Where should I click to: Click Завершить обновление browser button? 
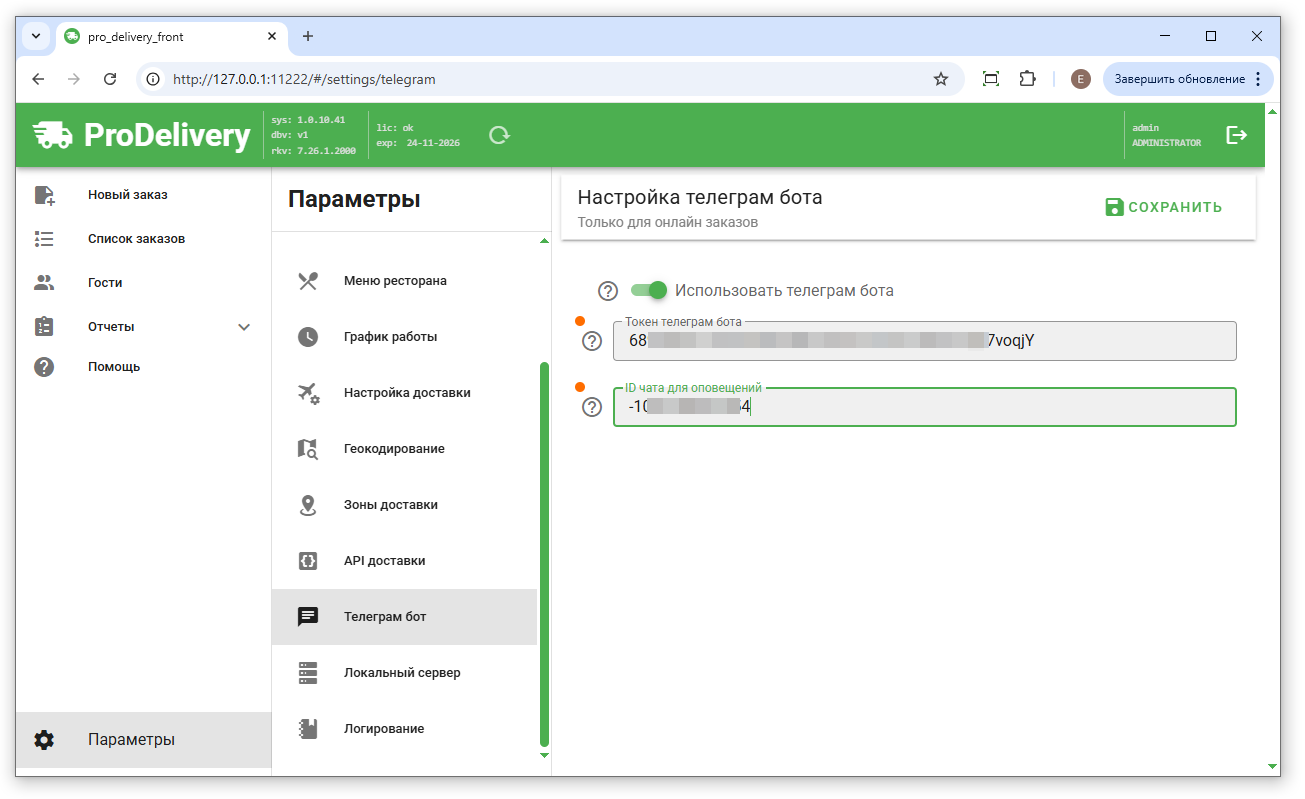point(1179,79)
